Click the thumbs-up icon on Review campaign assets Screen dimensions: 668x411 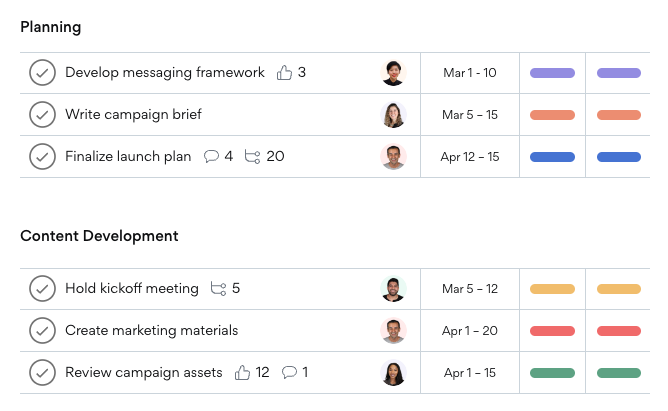pos(242,373)
